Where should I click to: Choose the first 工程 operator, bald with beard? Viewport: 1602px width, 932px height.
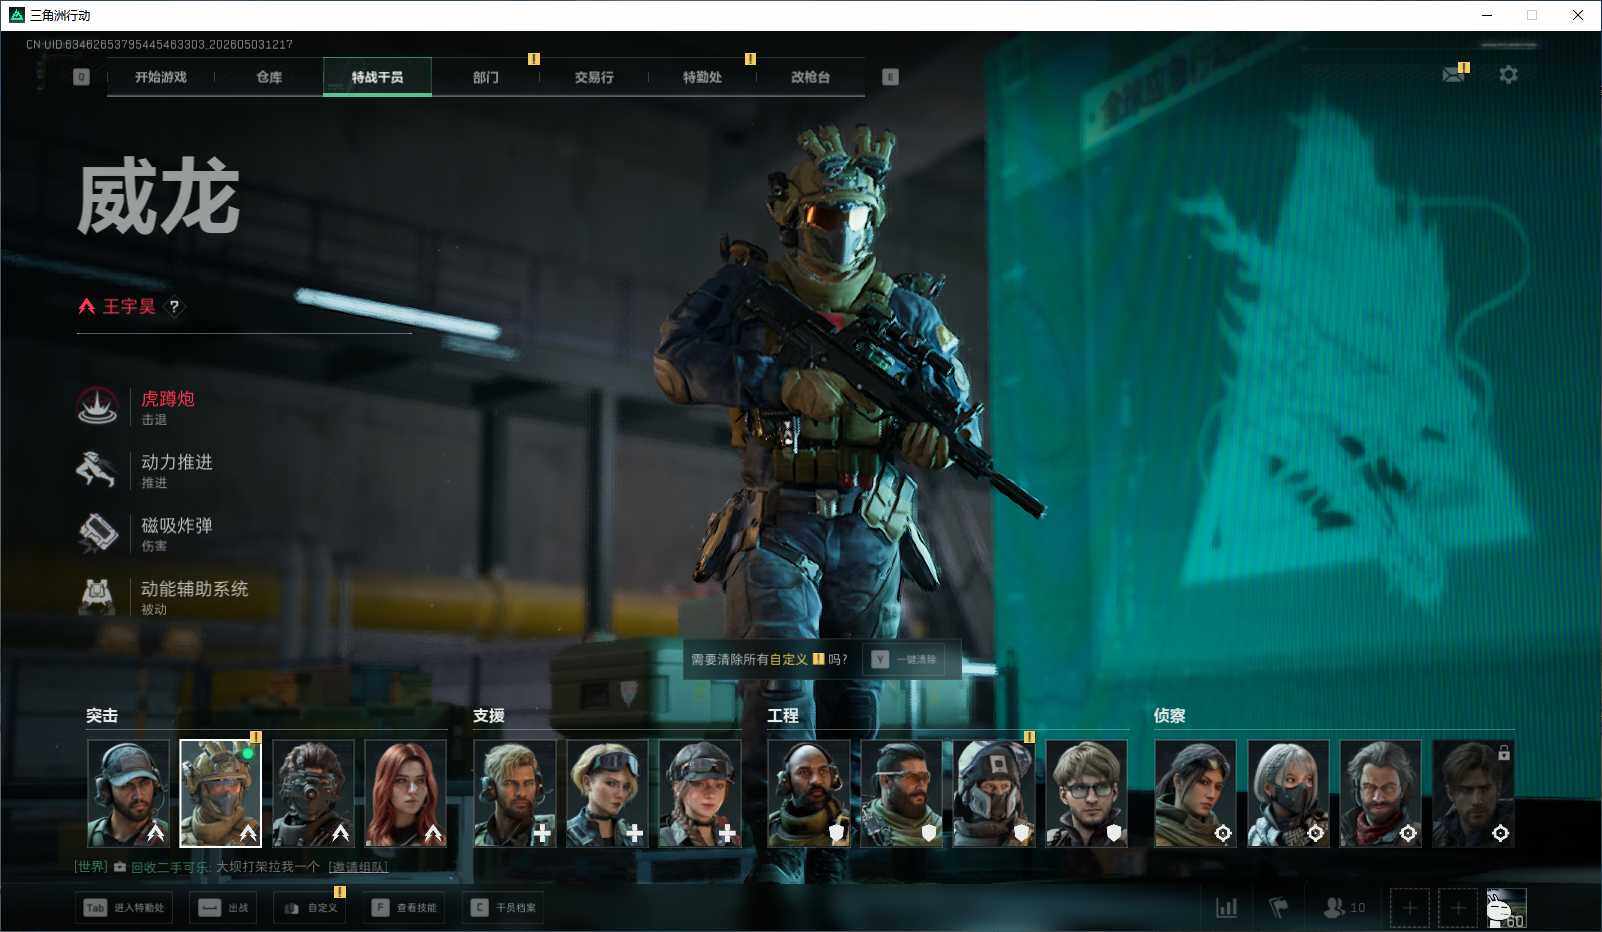coord(809,793)
